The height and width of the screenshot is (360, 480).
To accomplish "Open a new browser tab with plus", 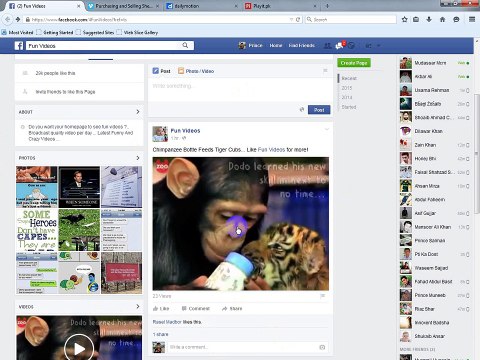I will 327,6.
